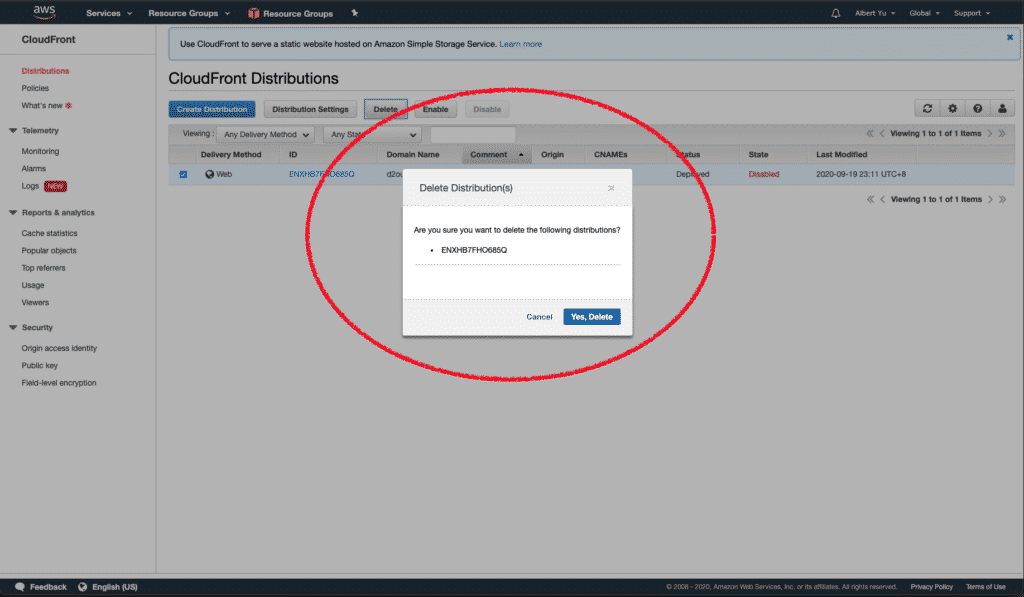Open Alarms in the sidebar

point(34,169)
